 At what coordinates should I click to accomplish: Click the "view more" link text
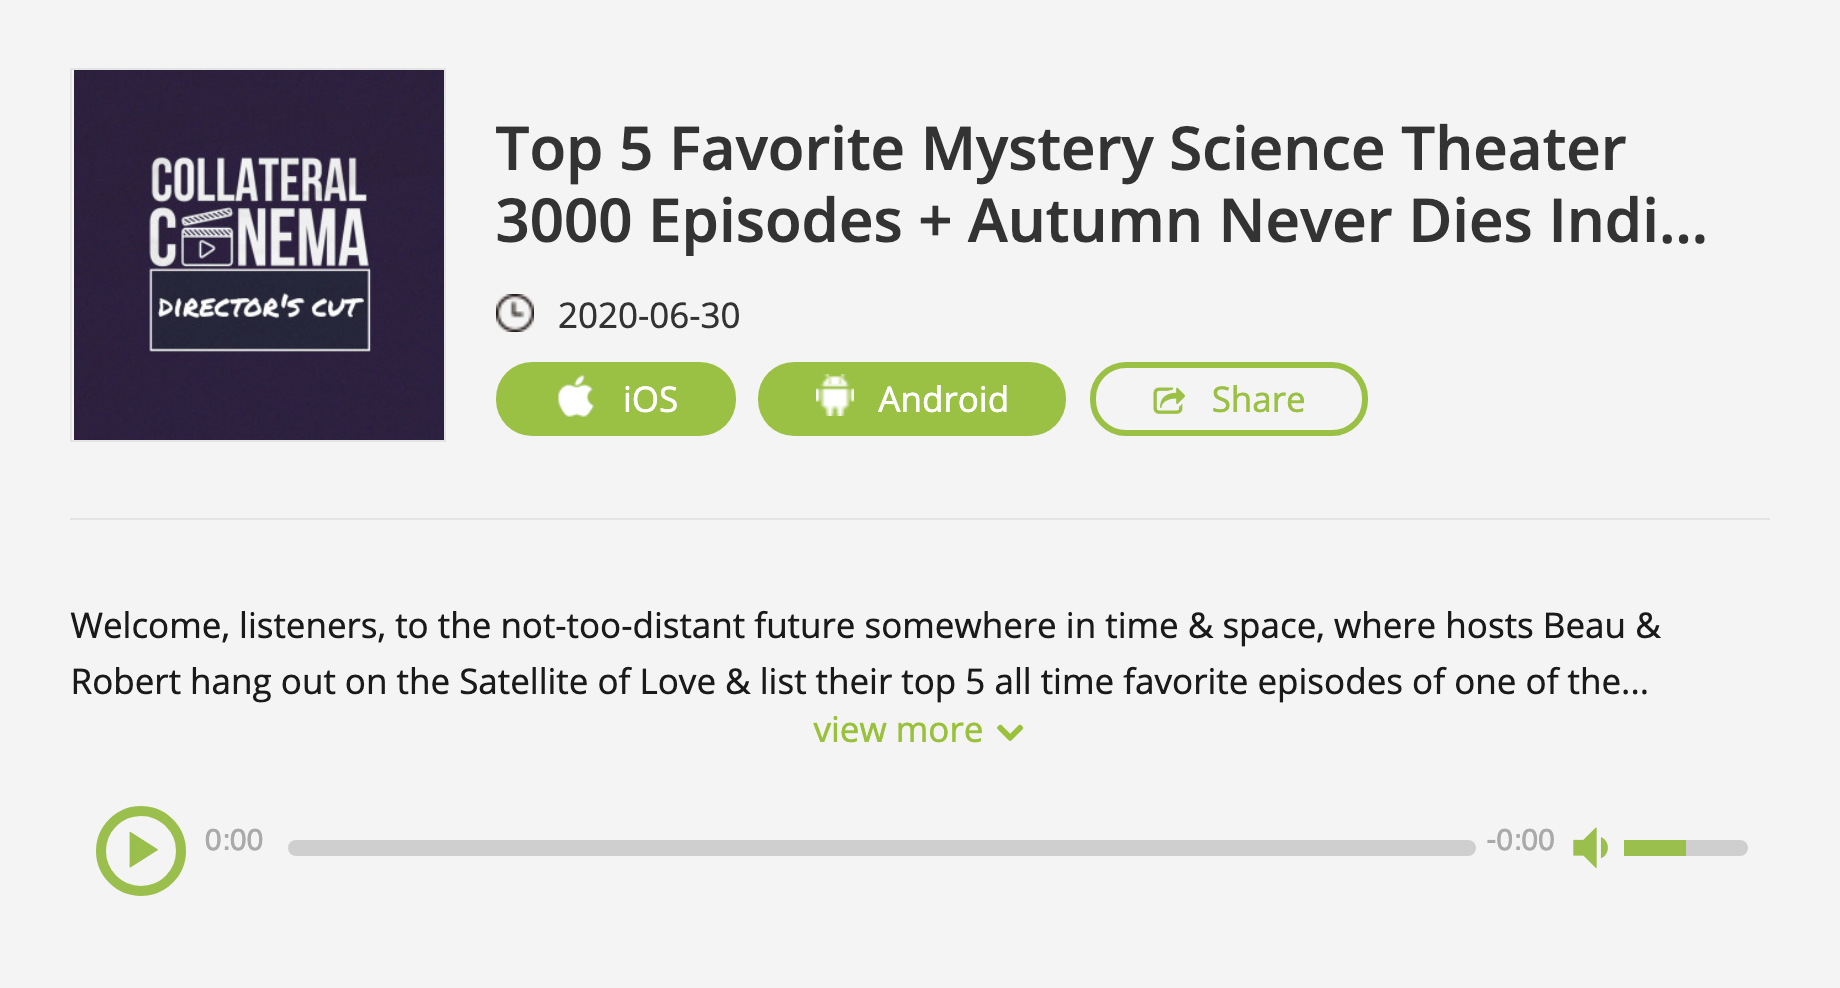pos(897,731)
